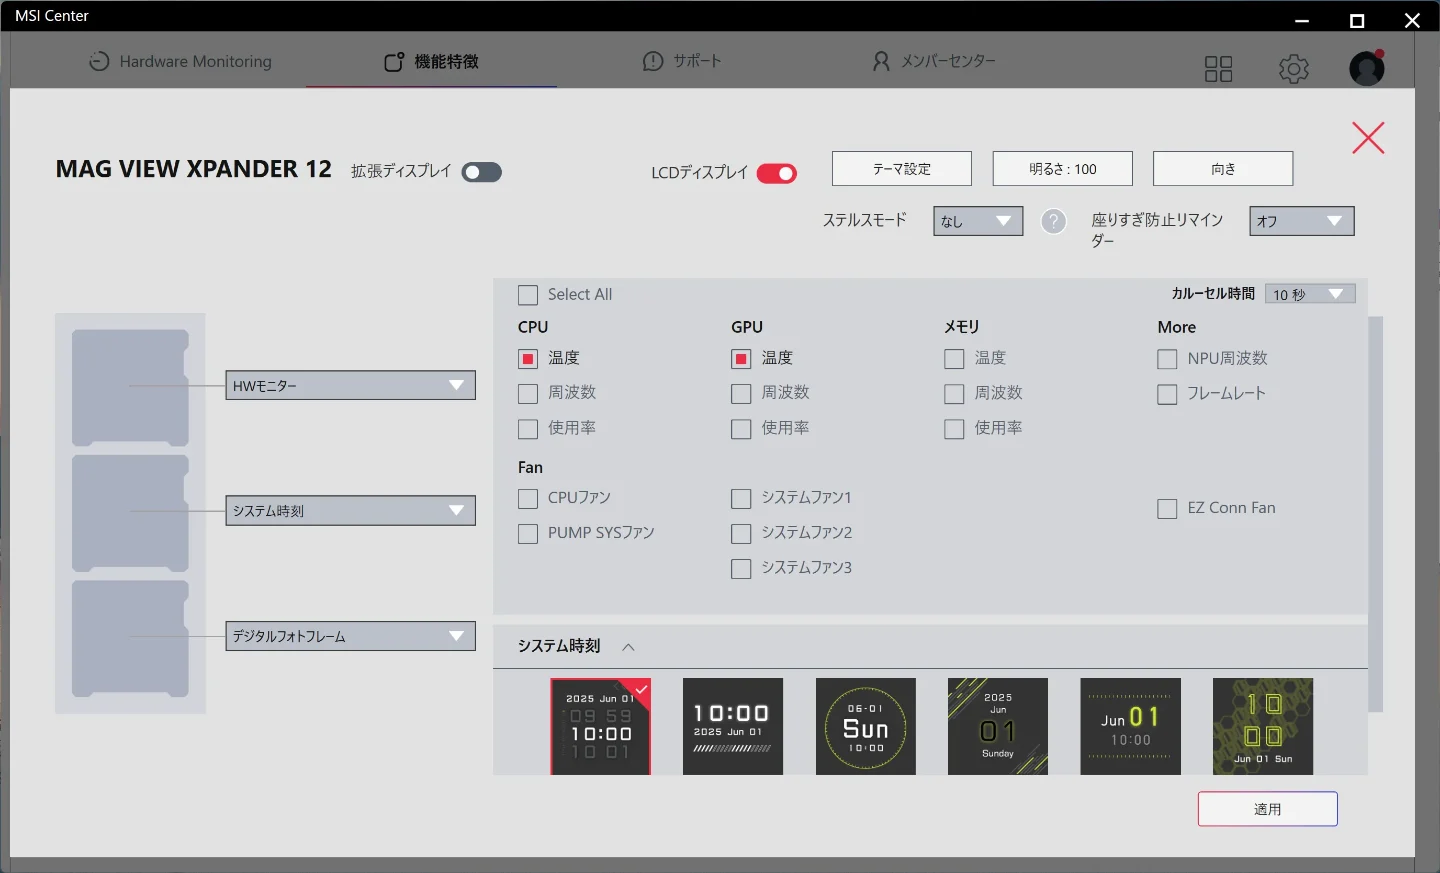Click the 向き orientation button
Image resolution: width=1440 pixels, height=873 pixels.
(1223, 169)
